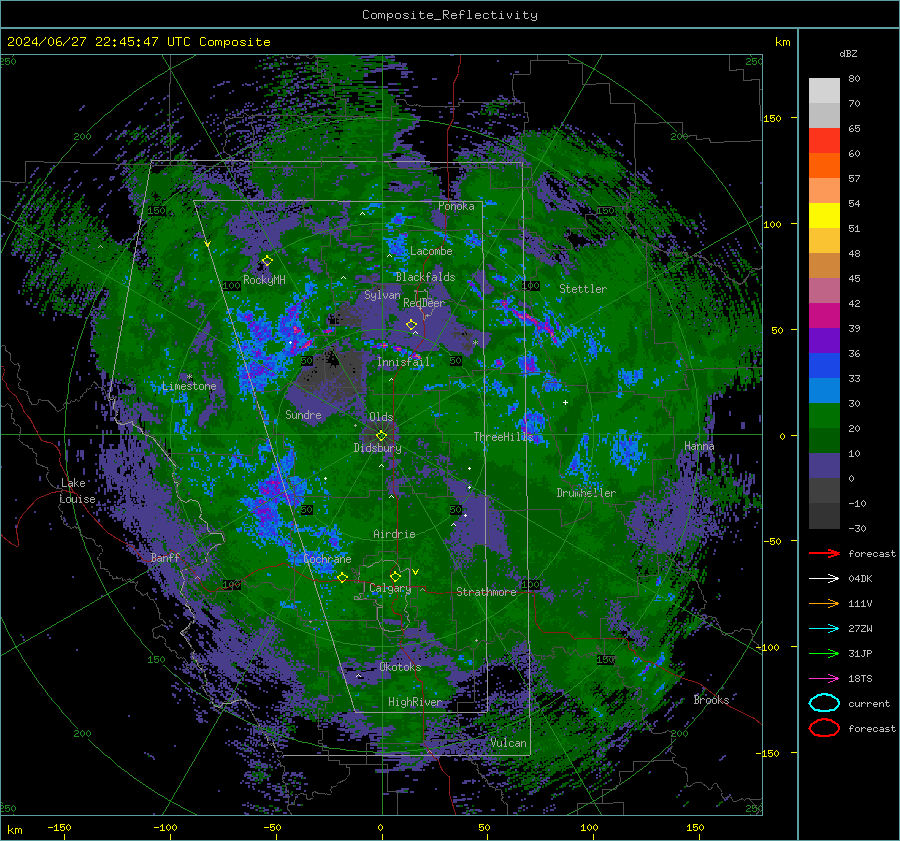Select the Vulcan city label
The height and width of the screenshot is (841, 900).
(x=508, y=743)
